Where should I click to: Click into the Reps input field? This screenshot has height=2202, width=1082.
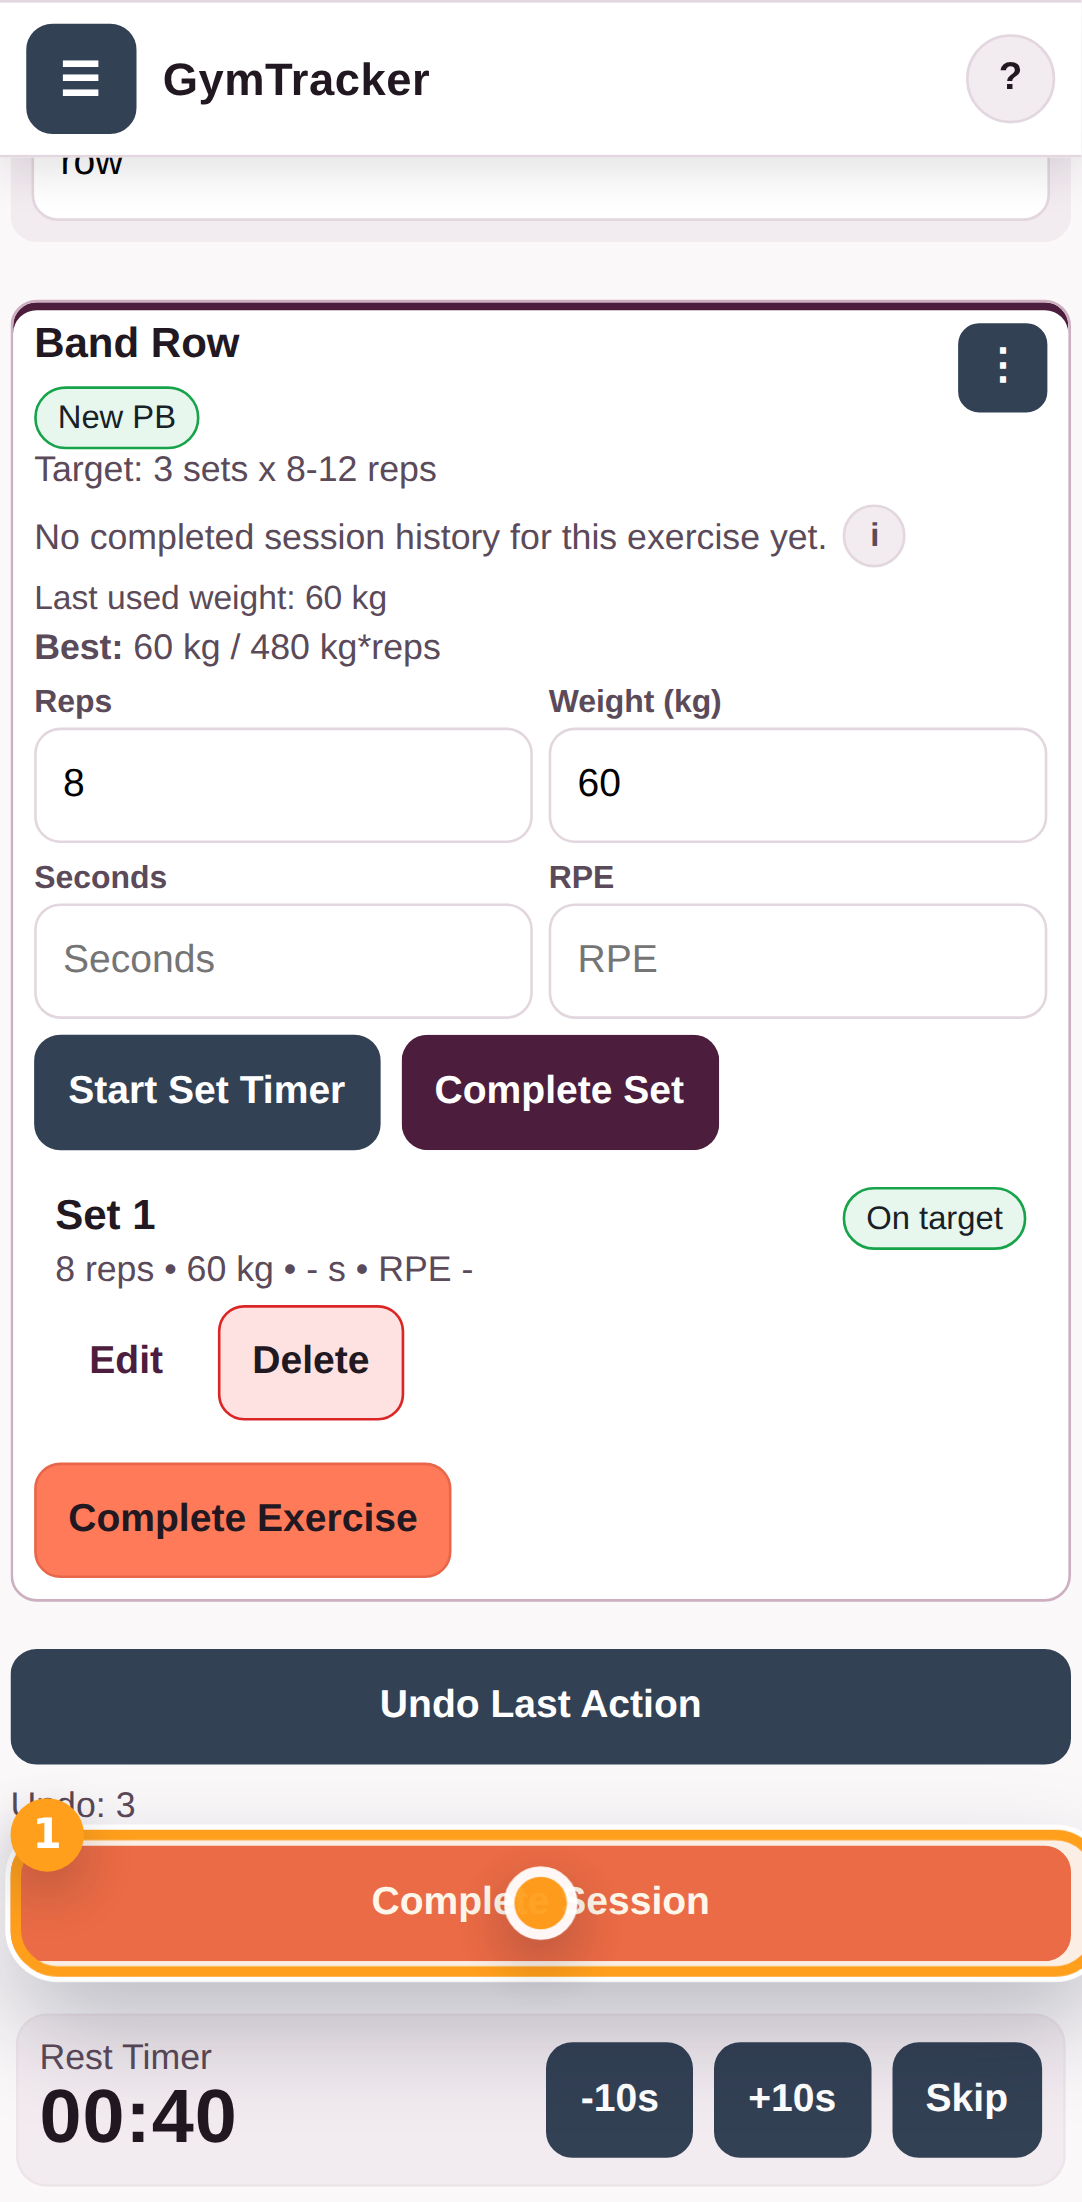[283, 785]
